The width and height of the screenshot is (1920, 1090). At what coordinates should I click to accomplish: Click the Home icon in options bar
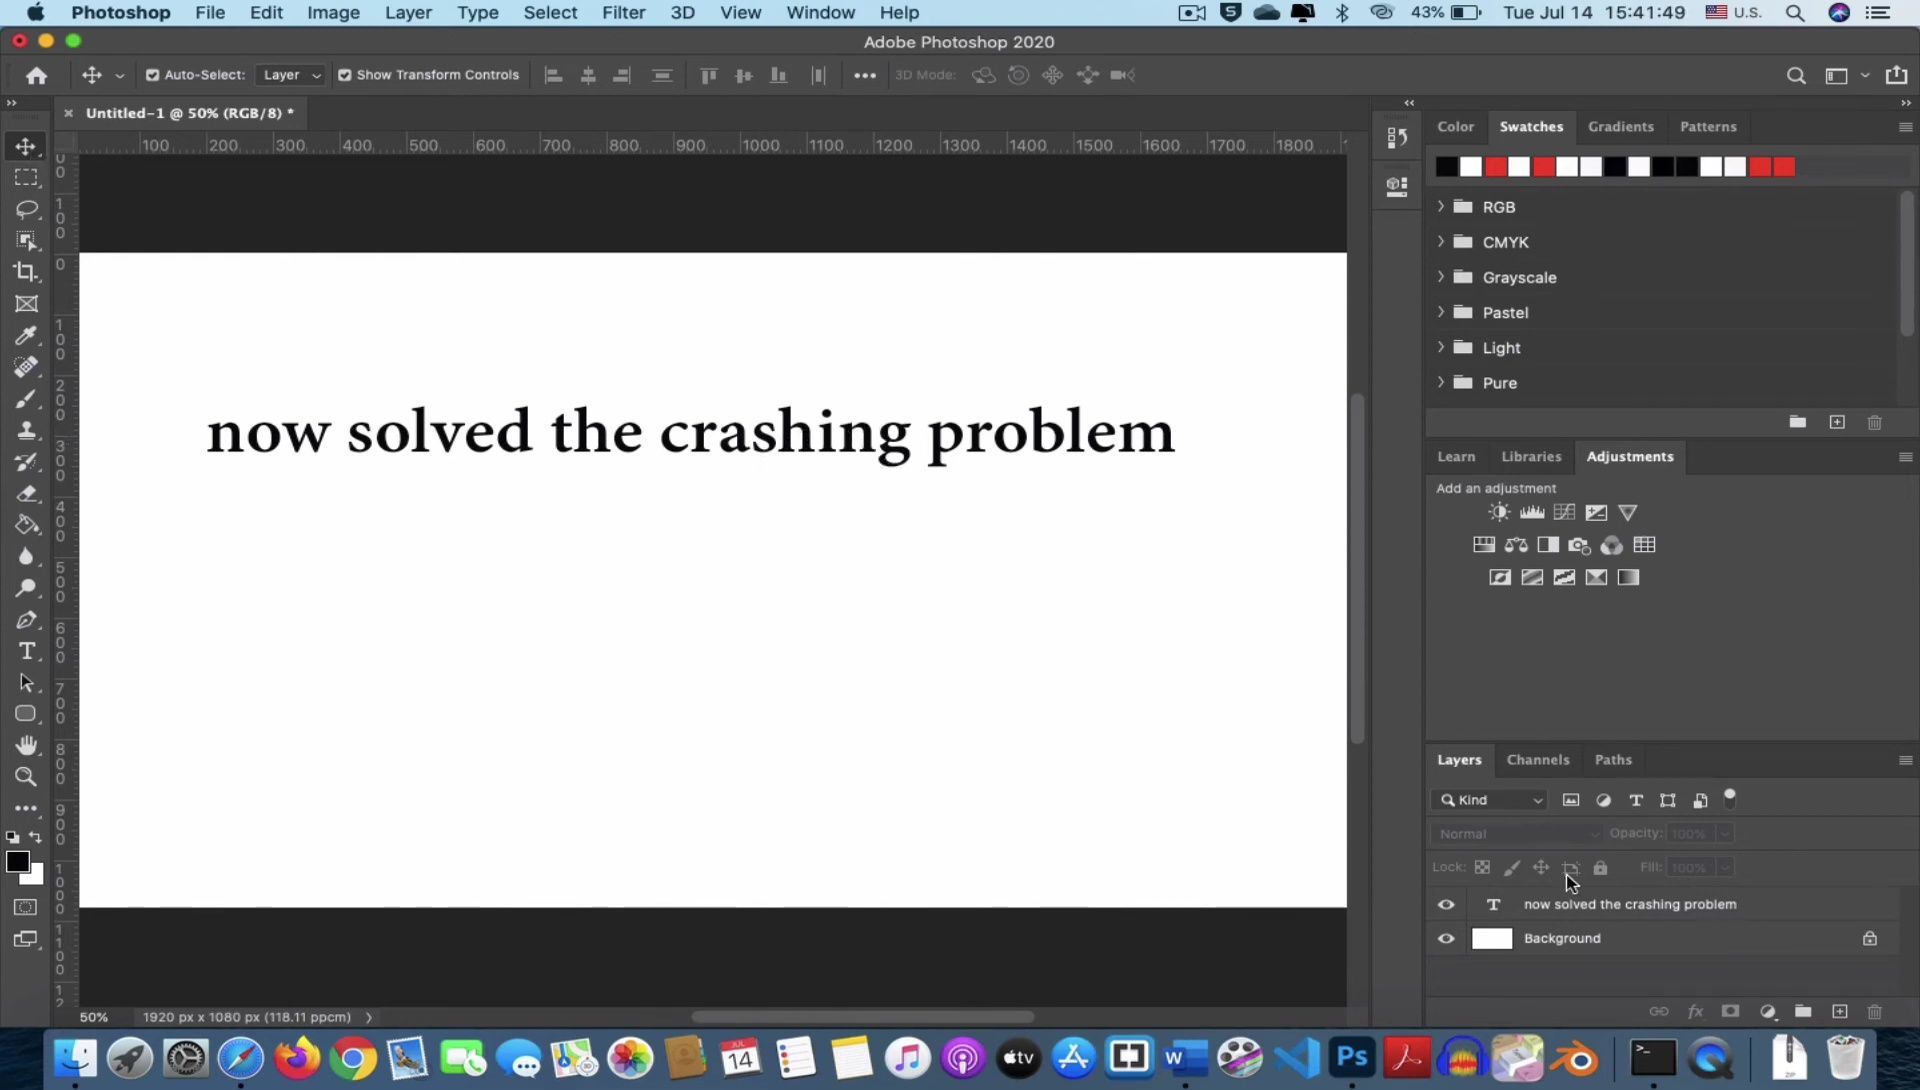tap(37, 76)
